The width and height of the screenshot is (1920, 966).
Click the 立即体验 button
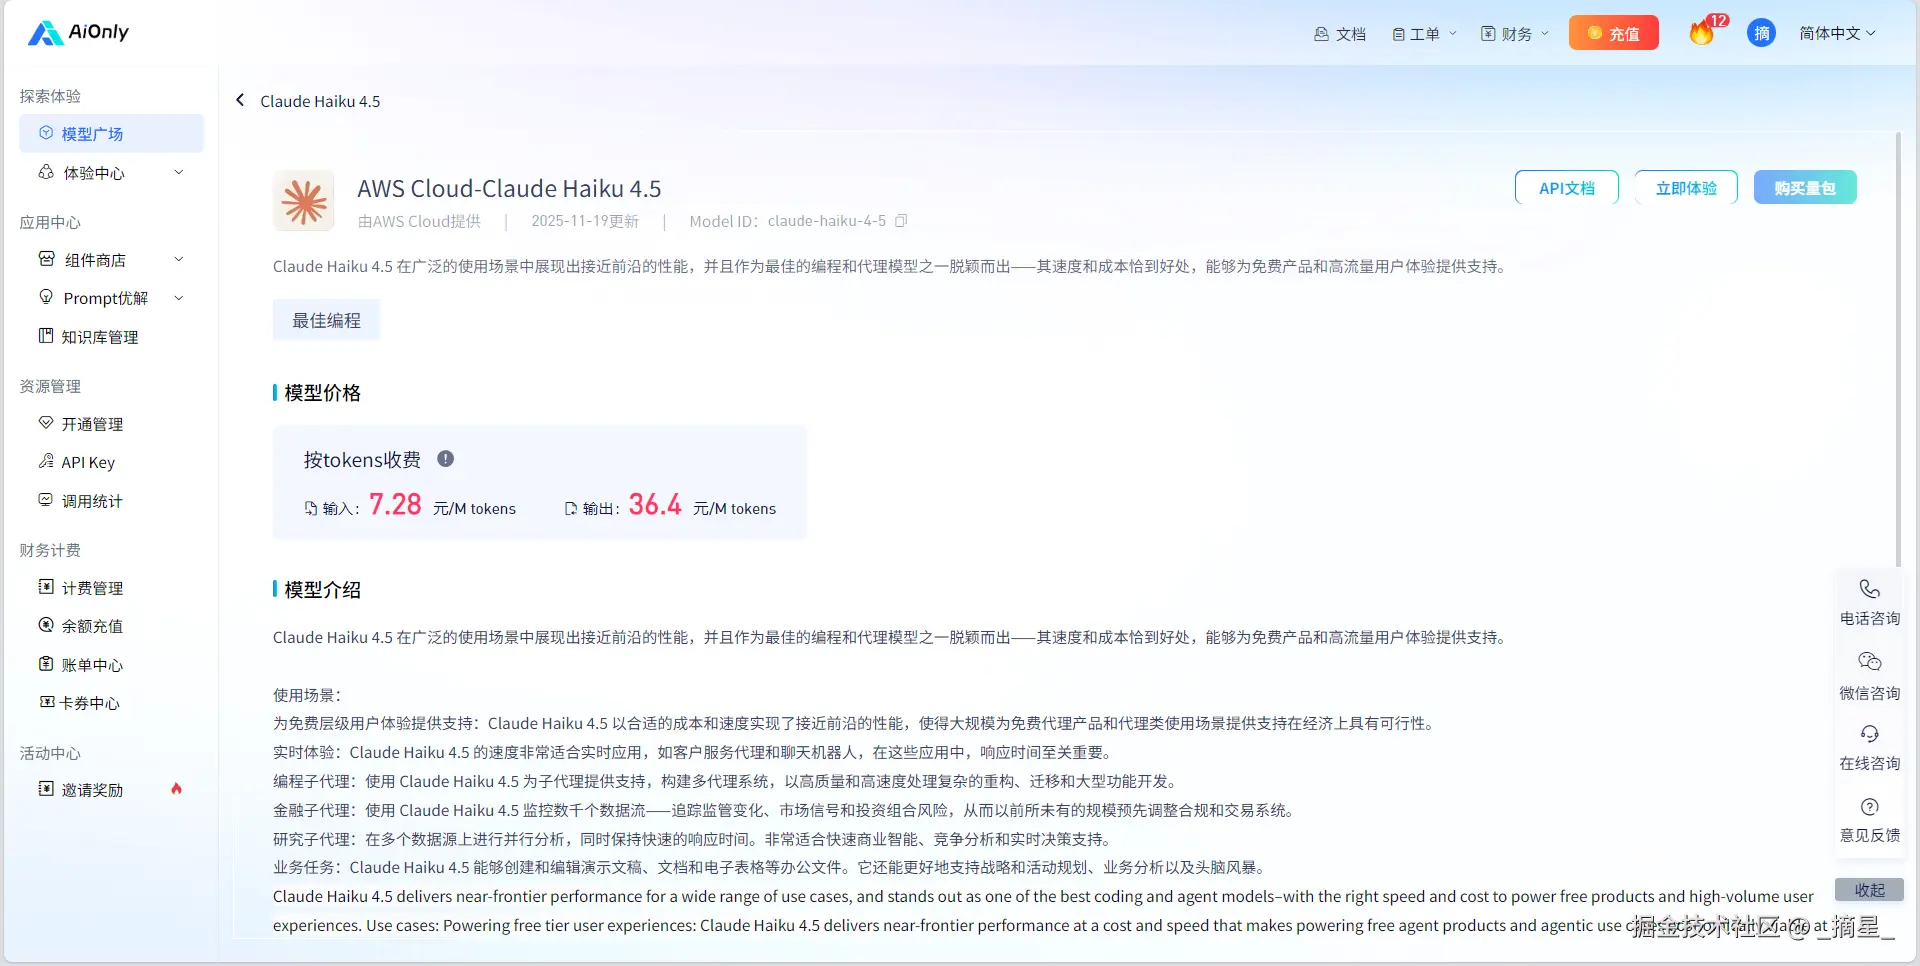point(1686,188)
